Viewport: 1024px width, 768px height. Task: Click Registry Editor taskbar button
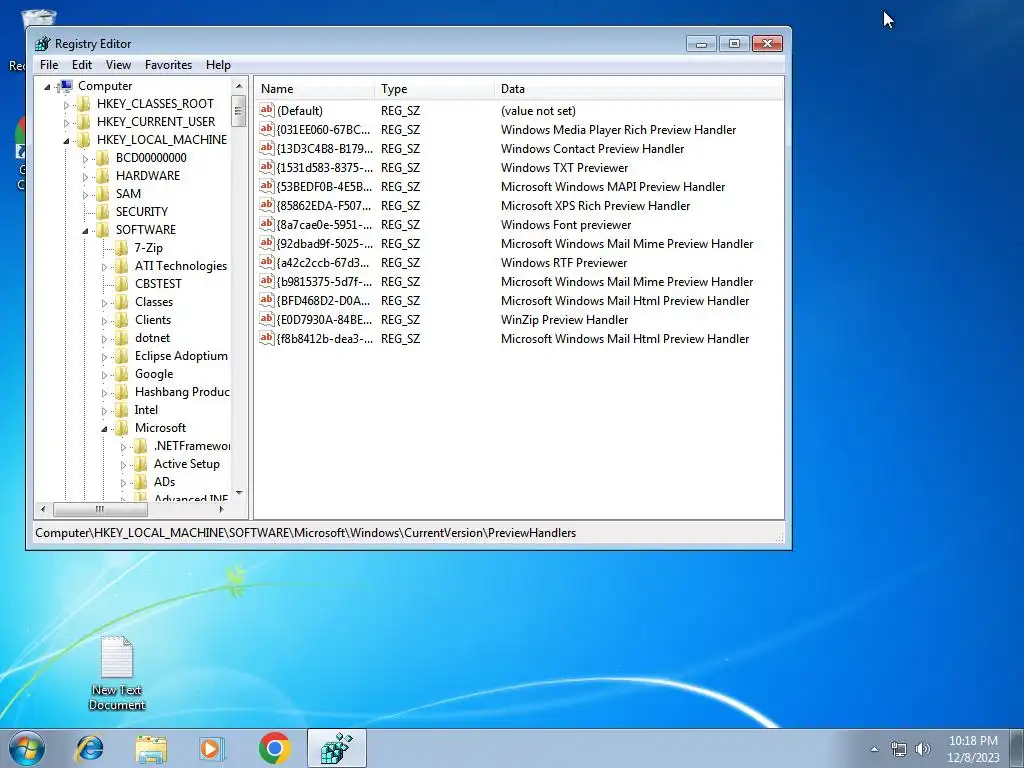pos(336,748)
